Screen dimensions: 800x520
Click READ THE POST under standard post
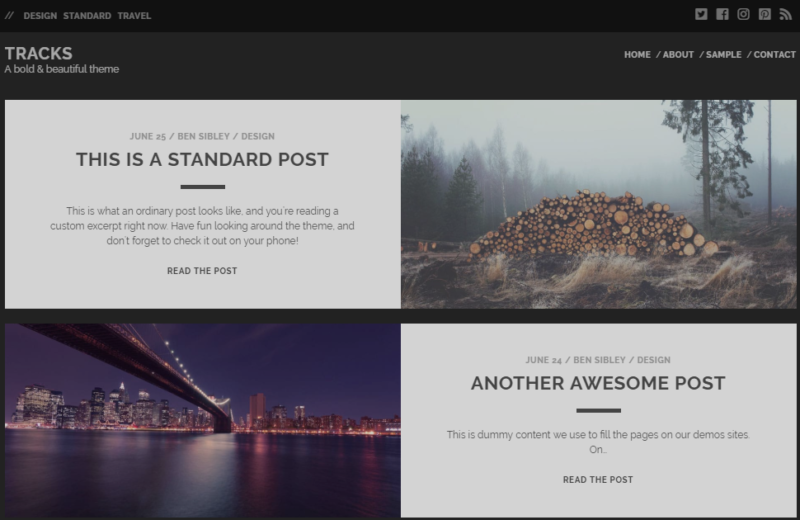pyautogui.click(x=202, y=271)
